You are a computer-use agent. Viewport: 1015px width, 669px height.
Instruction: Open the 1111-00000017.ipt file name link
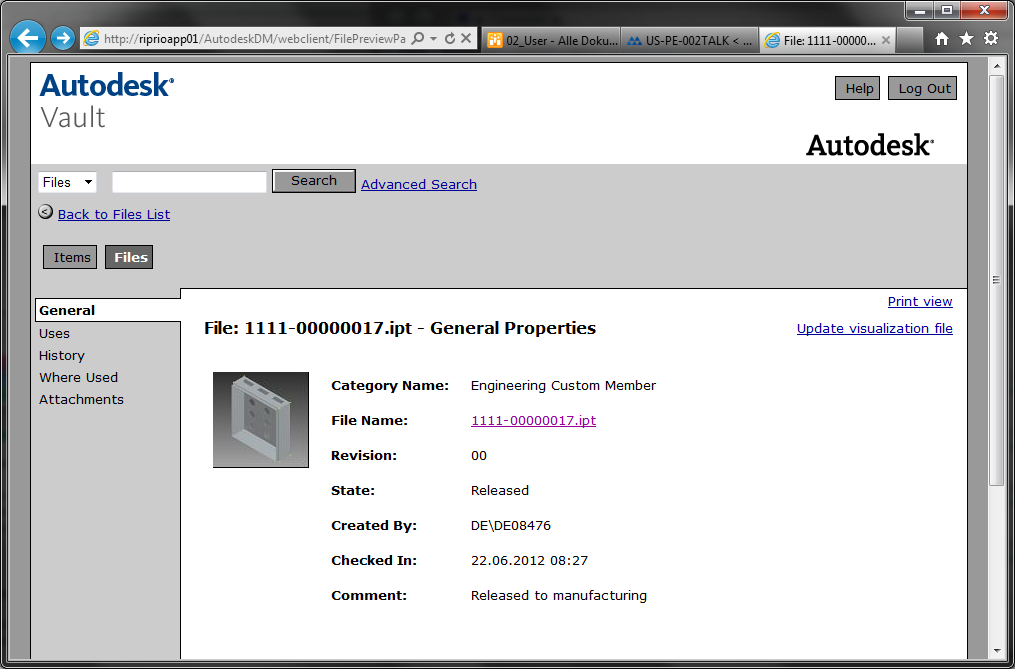click(x=533, y=421)
